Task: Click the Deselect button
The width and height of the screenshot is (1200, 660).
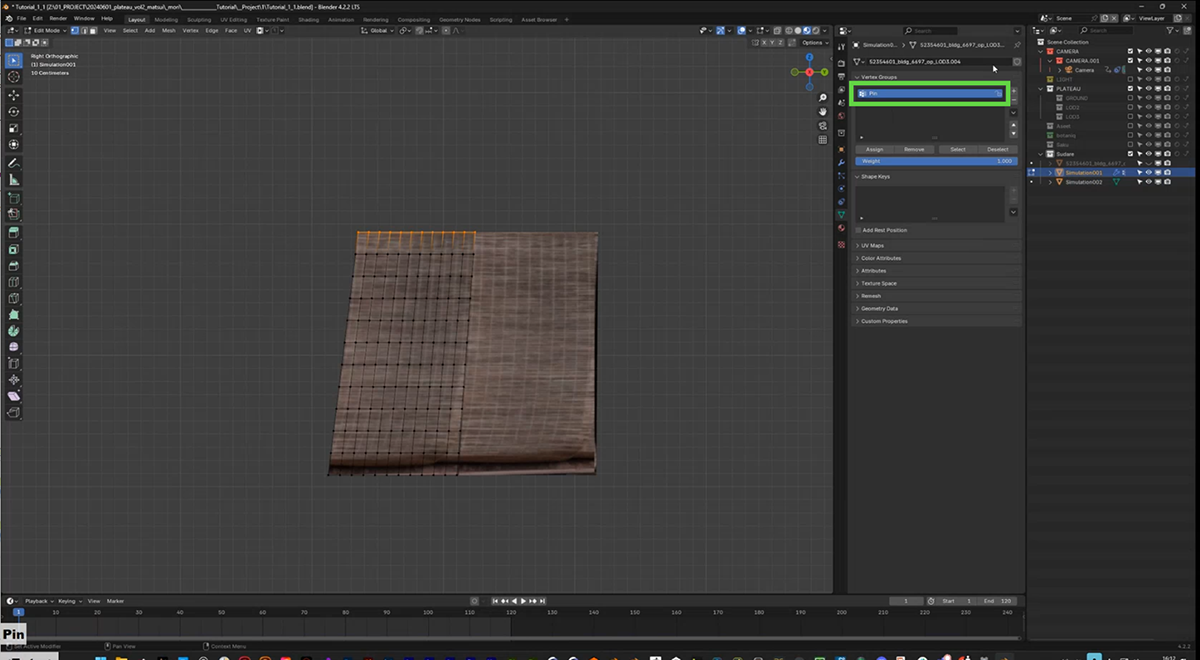Action: point(997,149)
